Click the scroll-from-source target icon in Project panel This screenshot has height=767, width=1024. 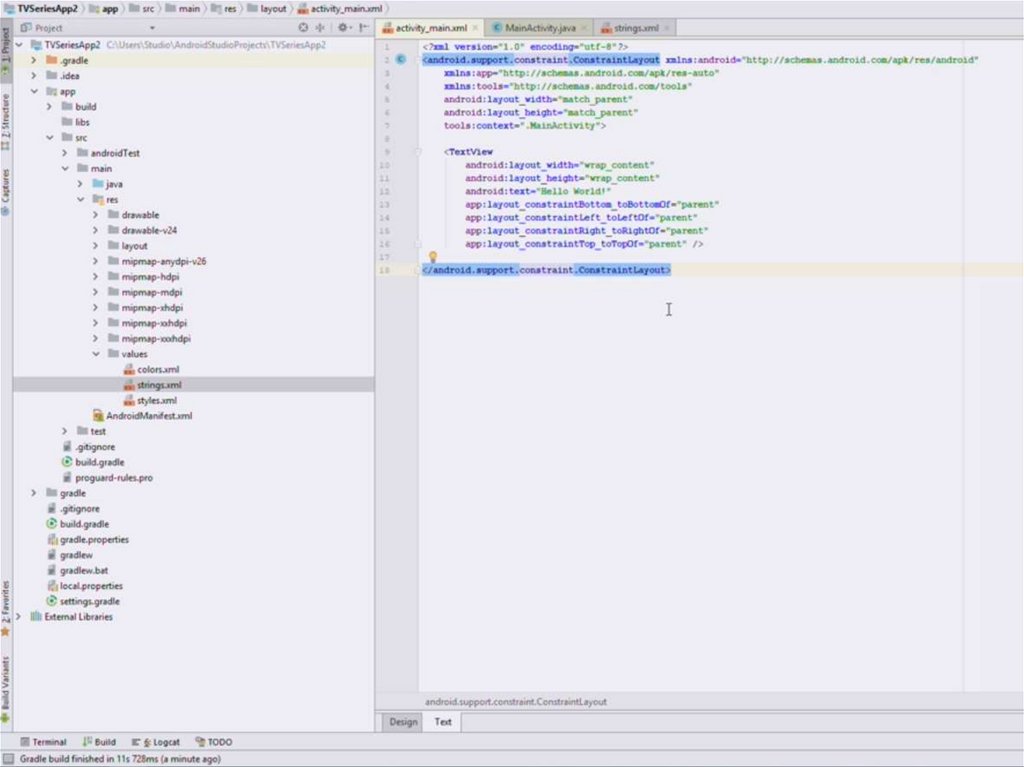[304, 28]
